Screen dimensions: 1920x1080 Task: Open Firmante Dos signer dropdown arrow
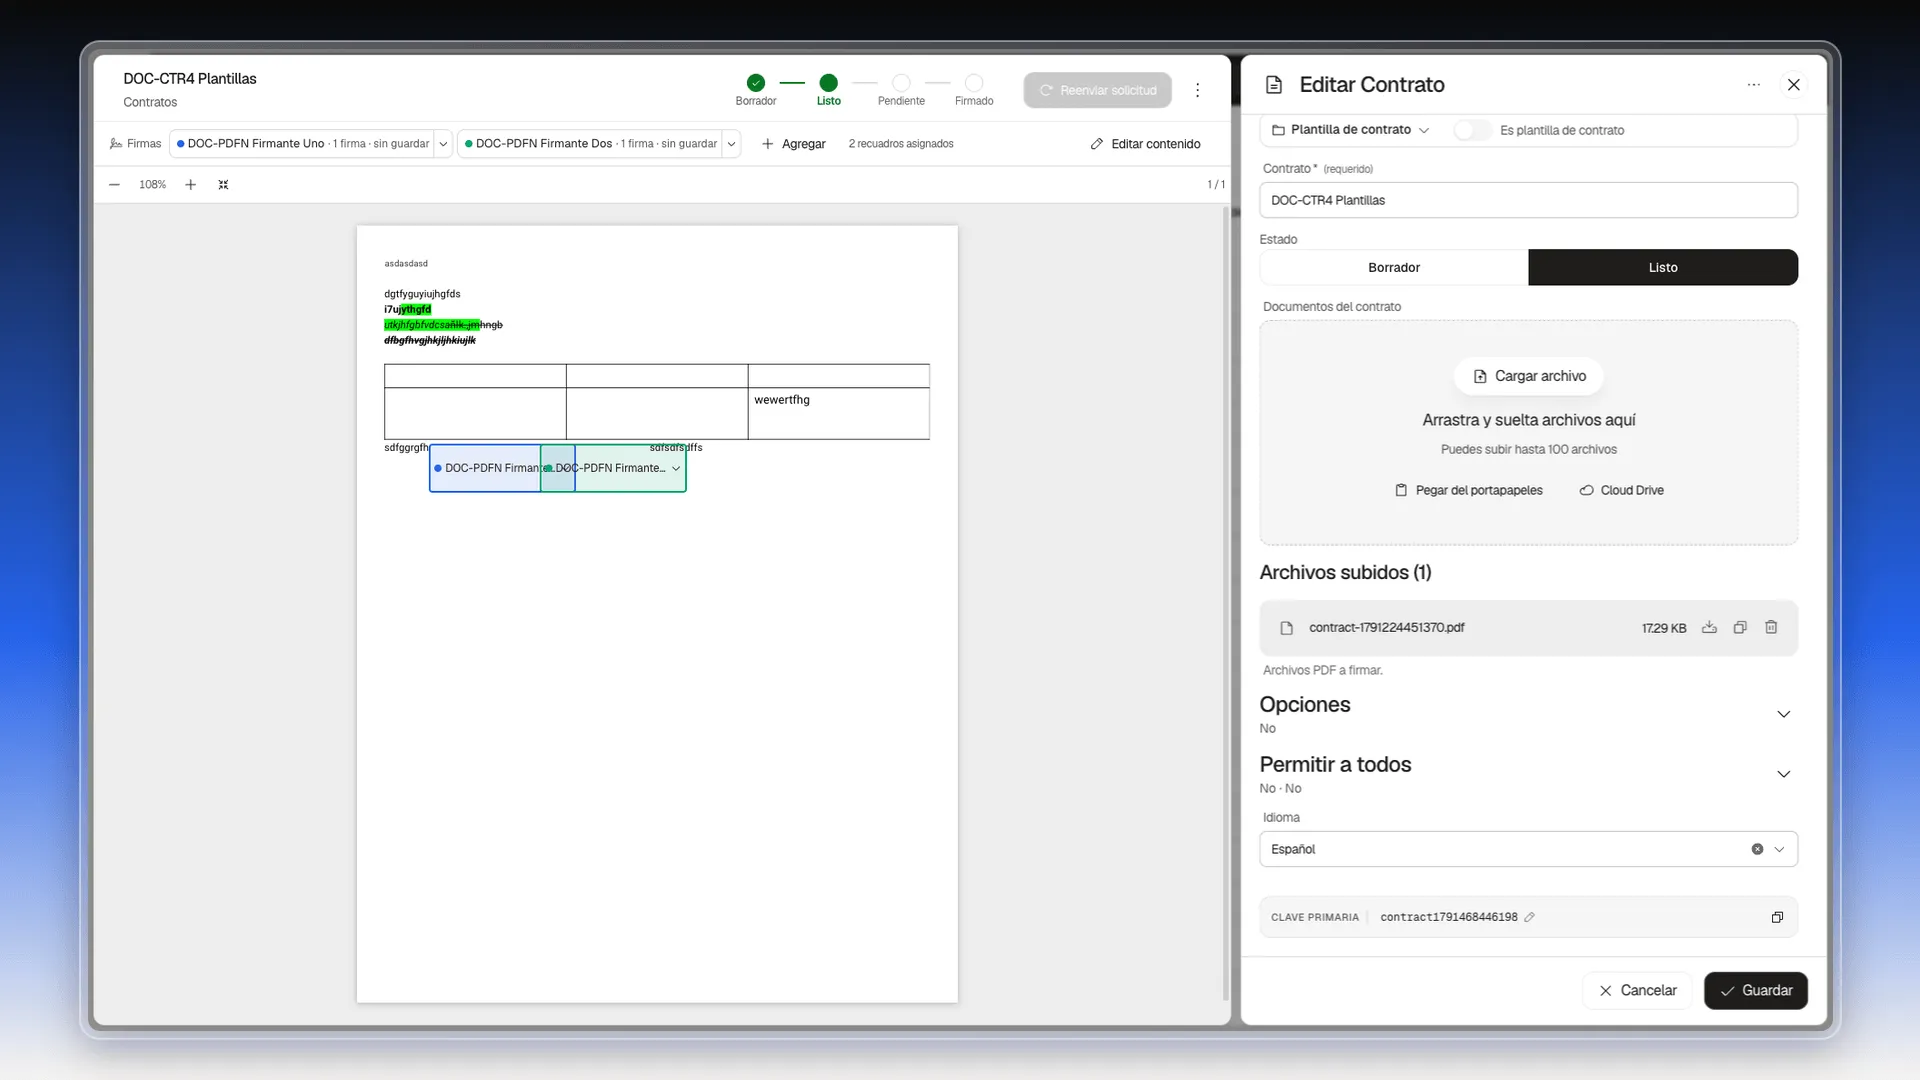[731, 144]
